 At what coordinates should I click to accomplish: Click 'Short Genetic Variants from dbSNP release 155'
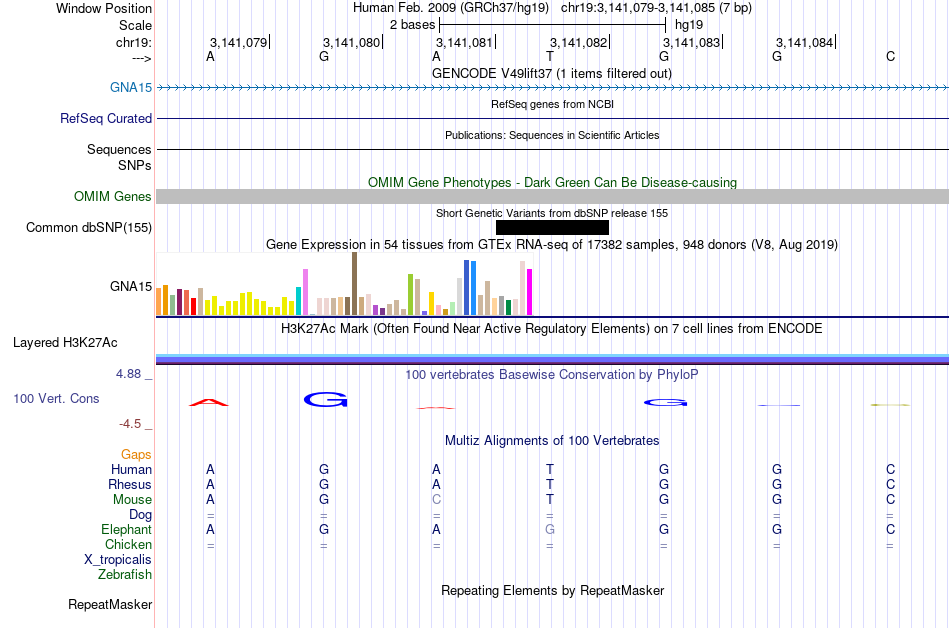(x=552, y=213)
